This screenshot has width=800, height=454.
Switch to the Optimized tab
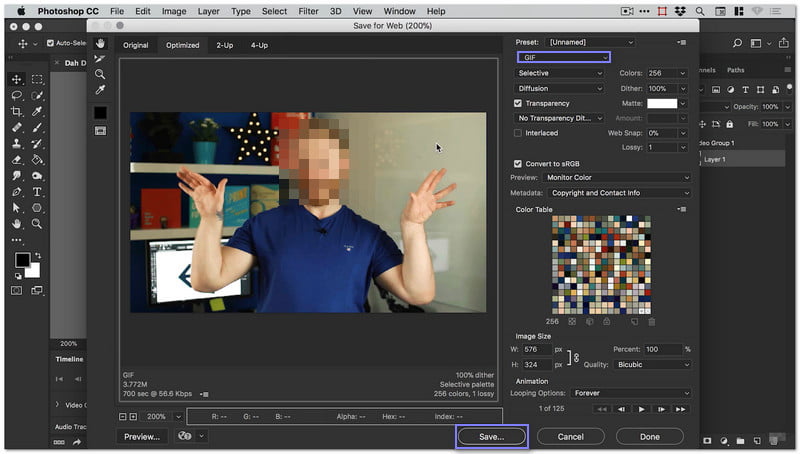point(182,45)
